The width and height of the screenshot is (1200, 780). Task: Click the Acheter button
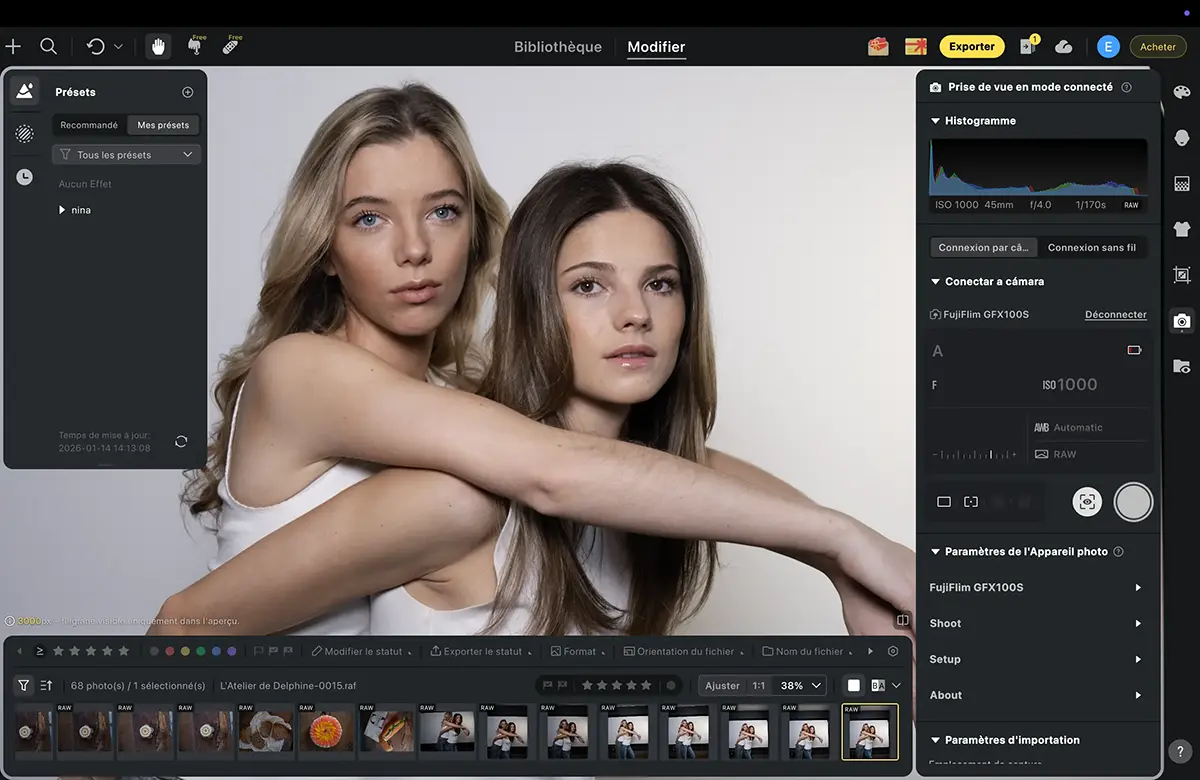1158,47
